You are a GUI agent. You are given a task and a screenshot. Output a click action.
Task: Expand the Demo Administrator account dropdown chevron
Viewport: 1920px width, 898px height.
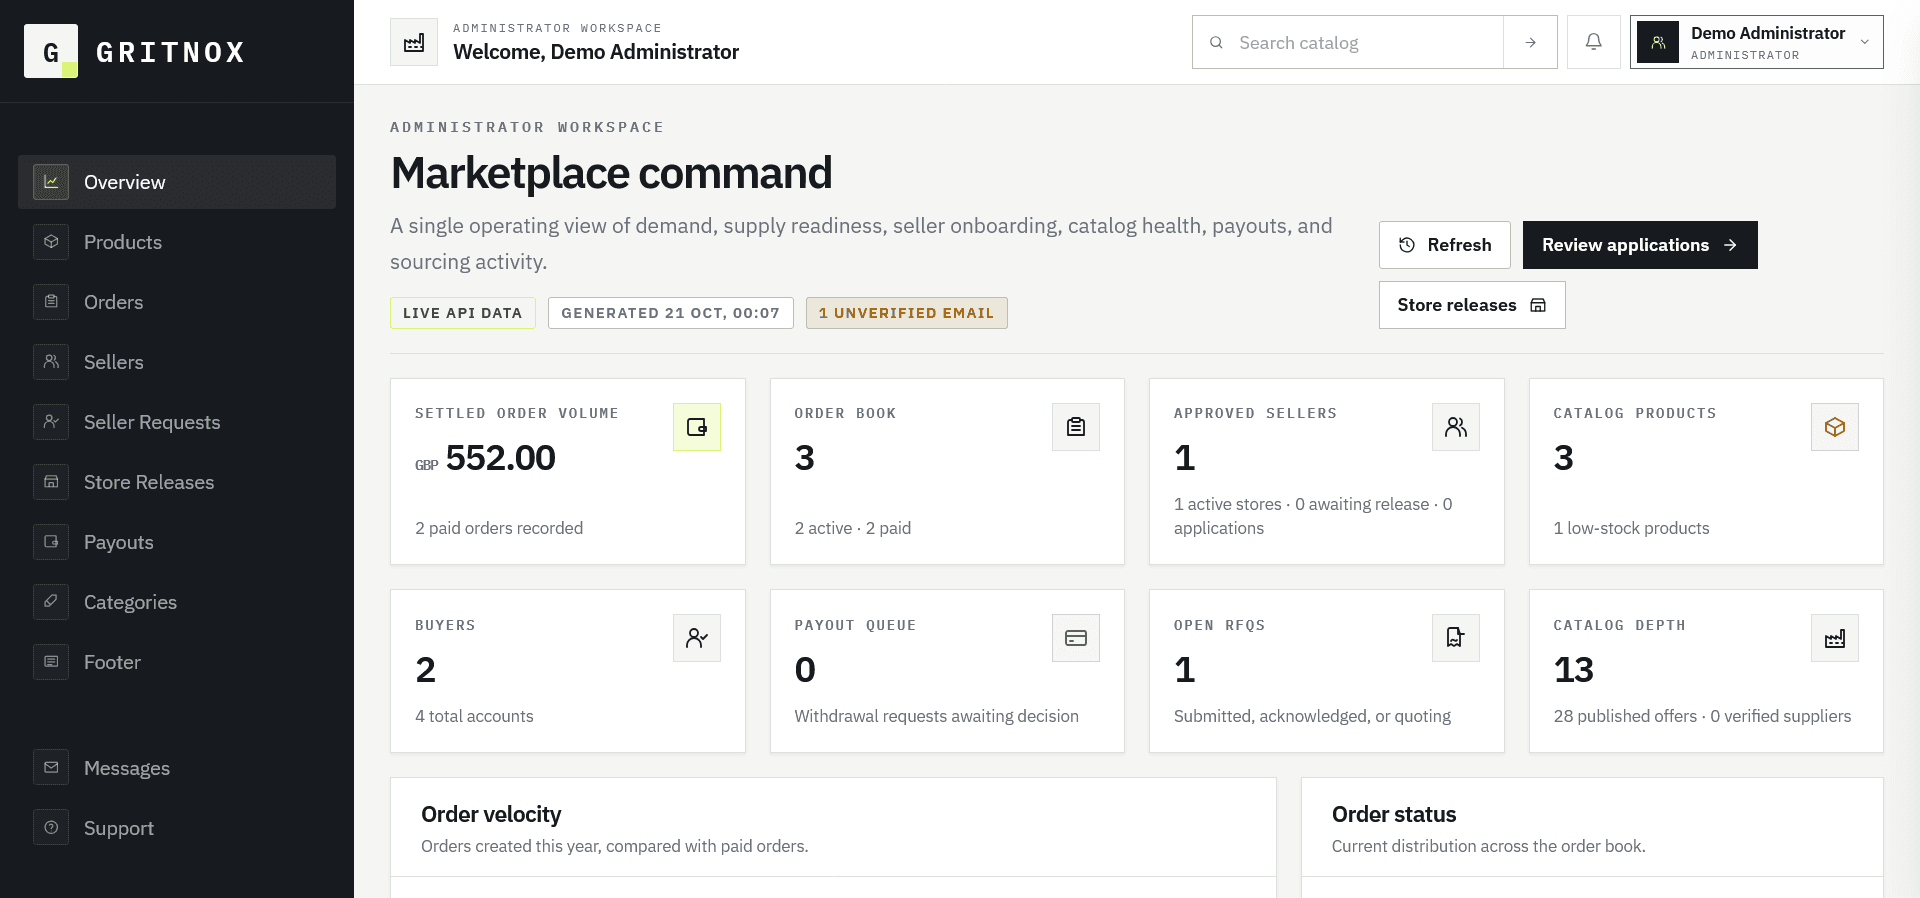[1865, 42]
